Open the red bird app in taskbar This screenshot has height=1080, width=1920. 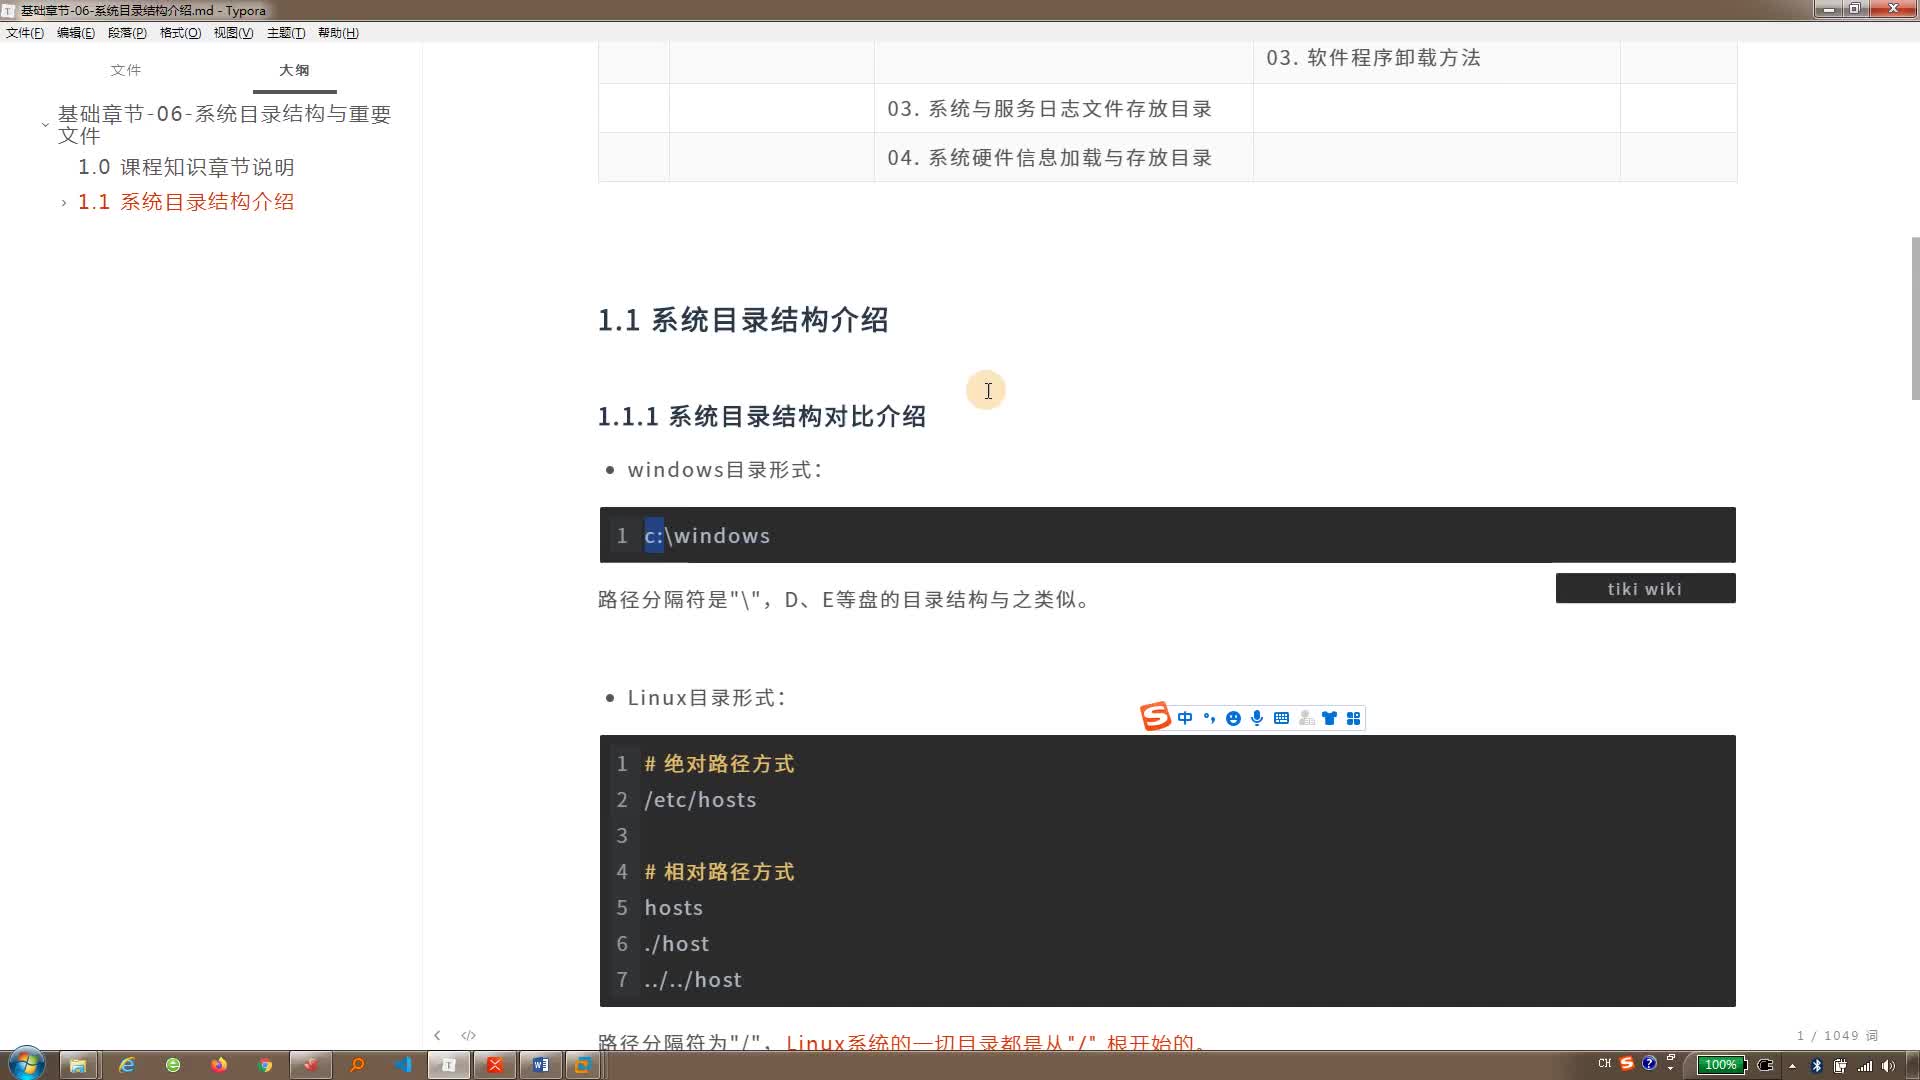[311, 1065]
